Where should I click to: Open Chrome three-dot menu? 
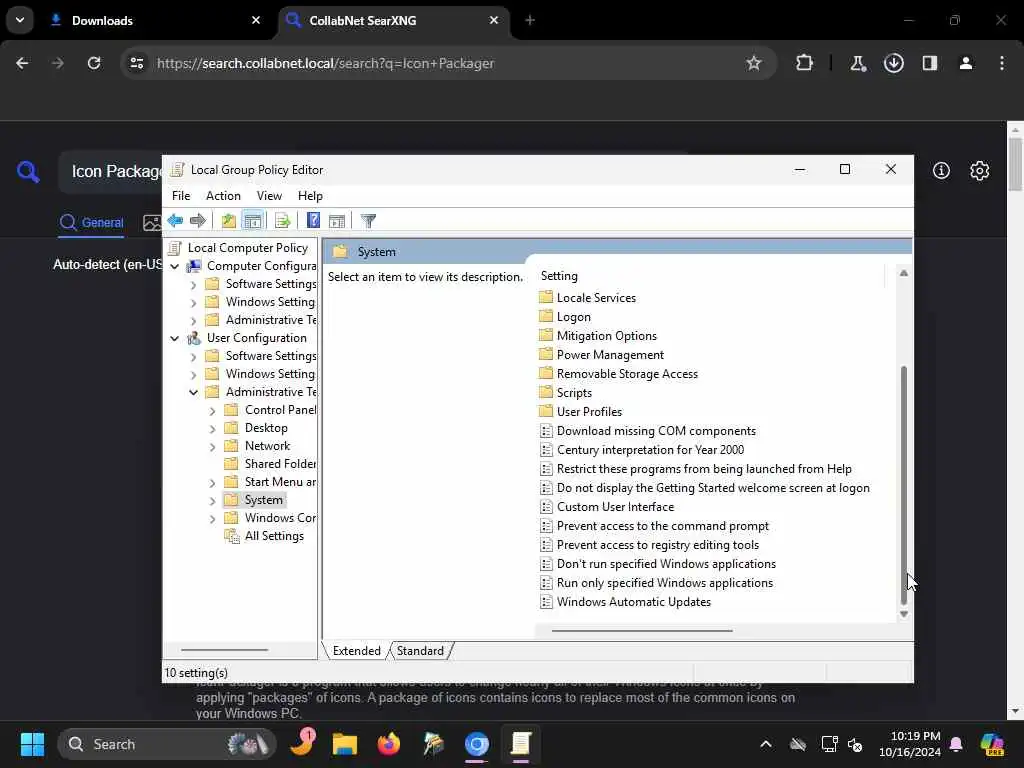1002,63
